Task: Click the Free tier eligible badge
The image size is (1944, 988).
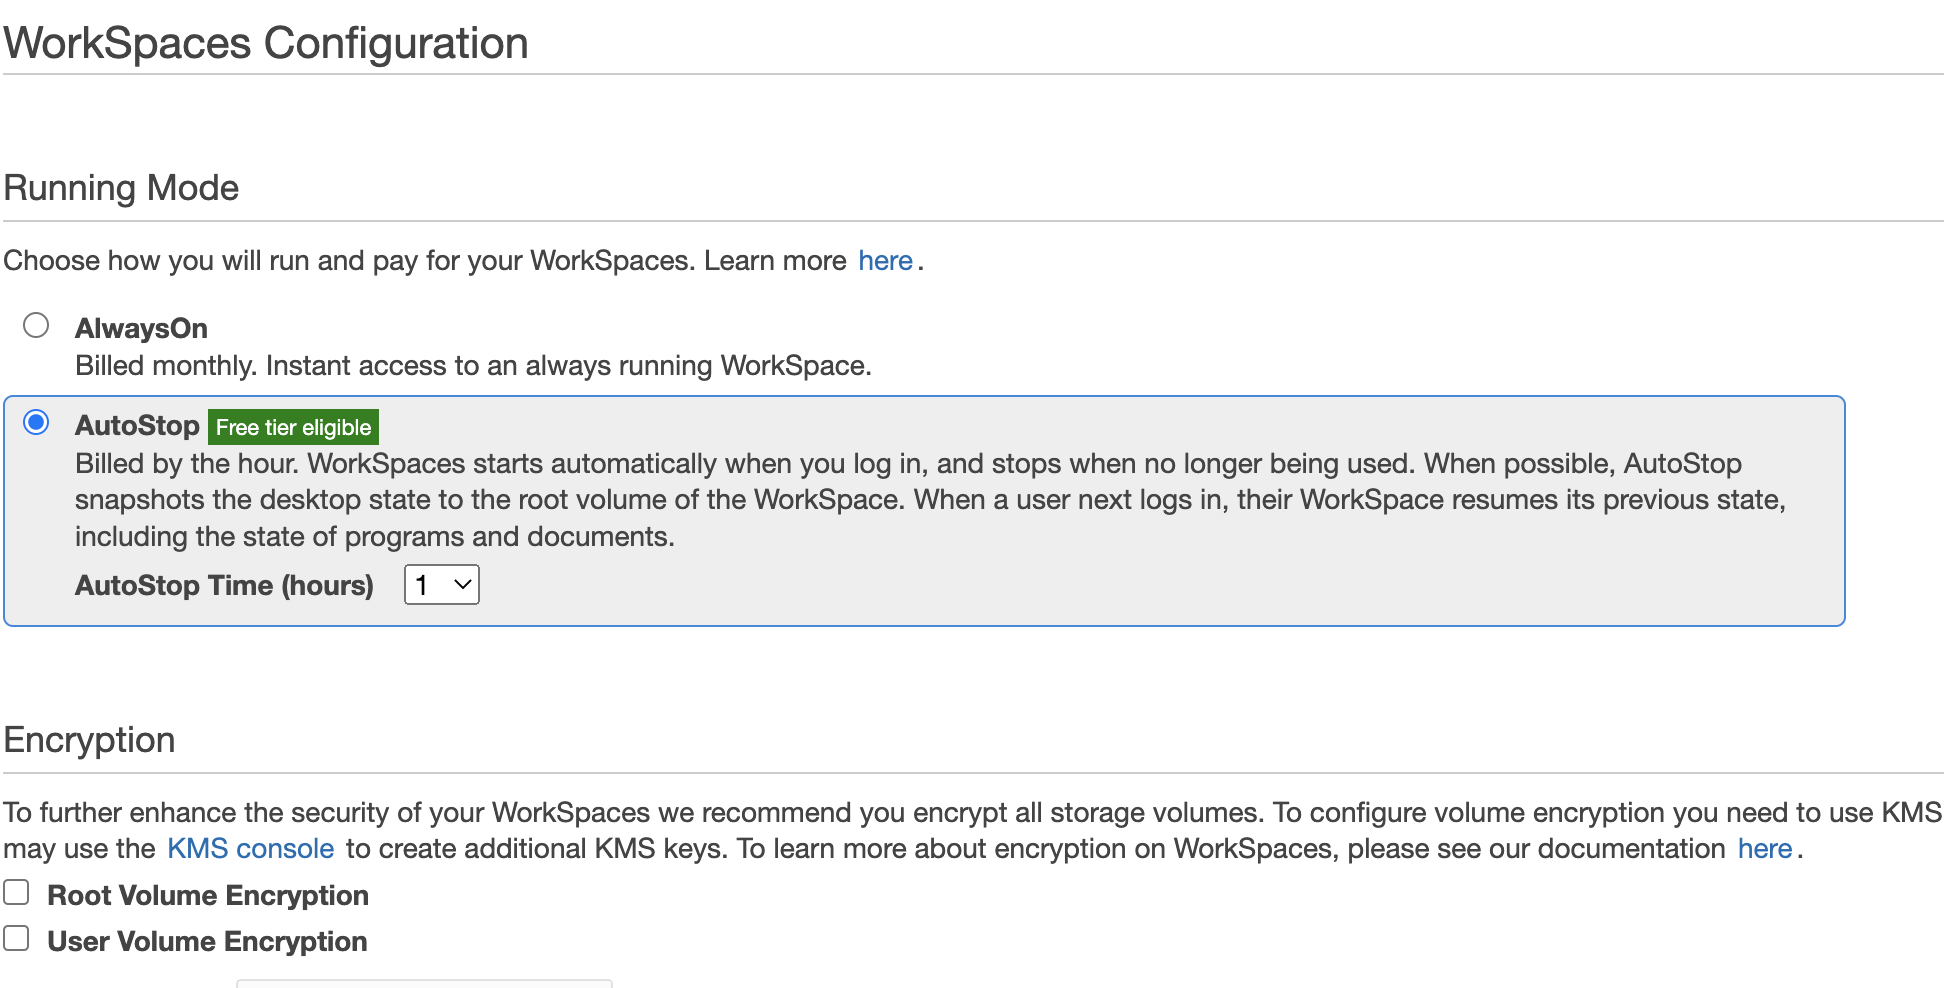Action: point(293,427)
